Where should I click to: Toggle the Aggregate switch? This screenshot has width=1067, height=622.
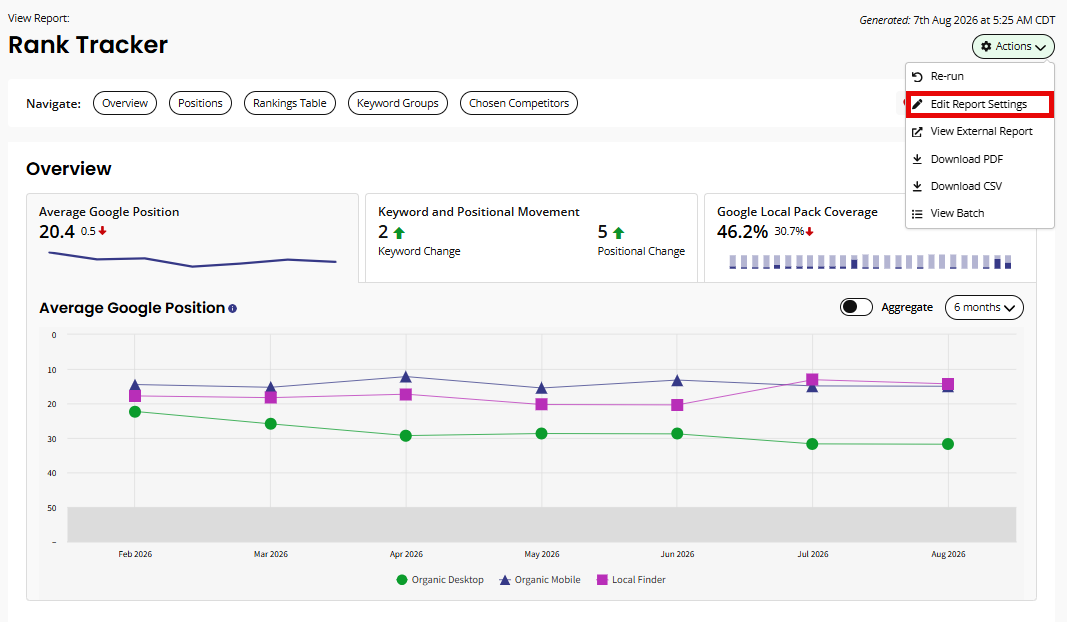(856, 307)
